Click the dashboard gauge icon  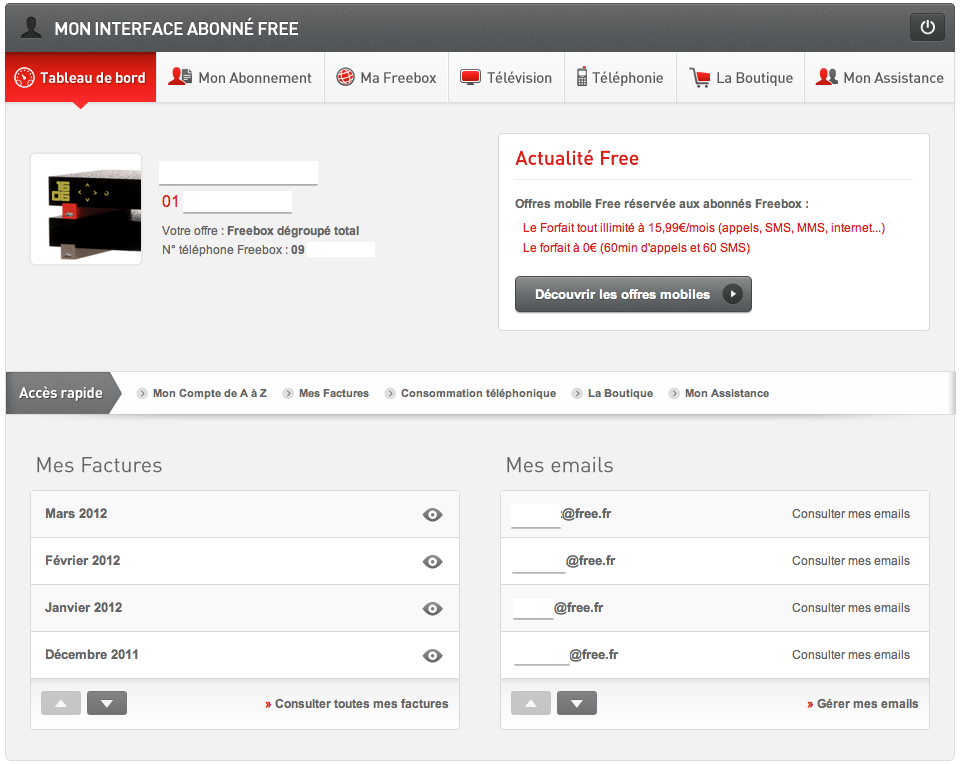pos(24,78)
